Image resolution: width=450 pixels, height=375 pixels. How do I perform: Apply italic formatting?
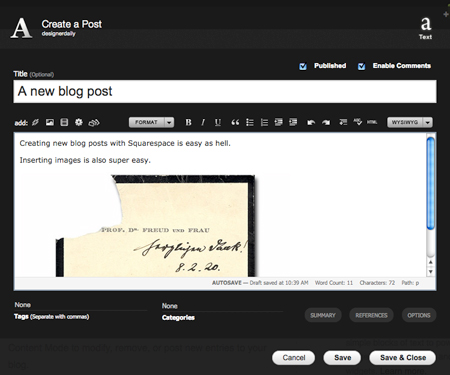(203, 122)
